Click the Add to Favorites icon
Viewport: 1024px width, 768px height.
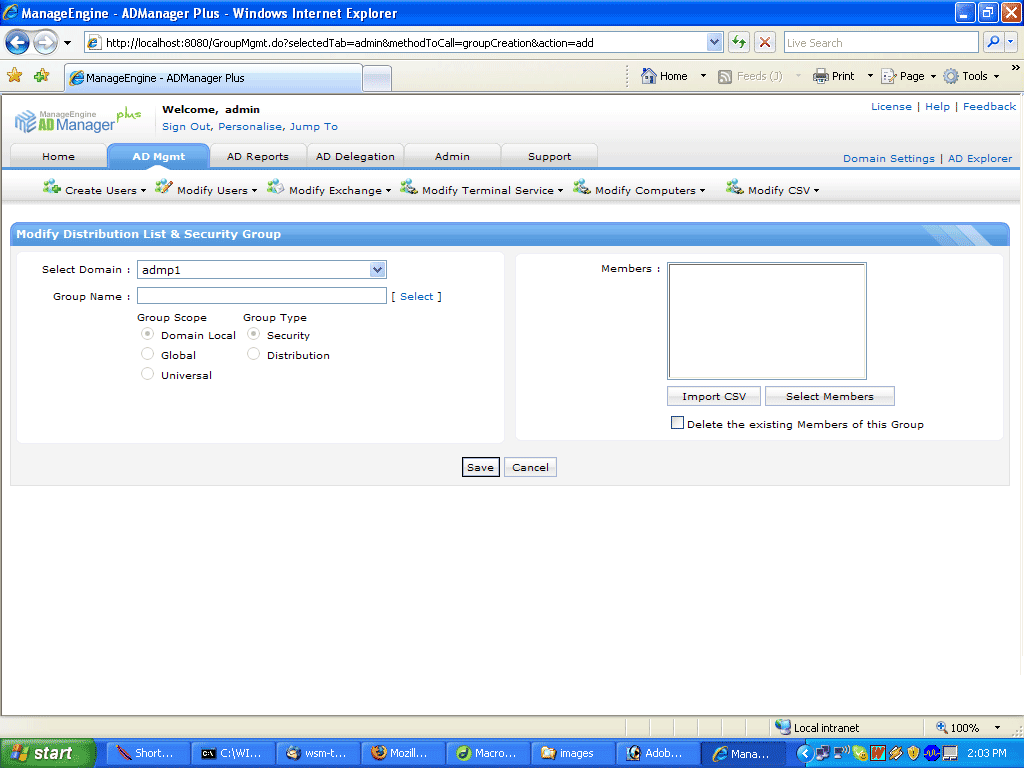point(42,76)
